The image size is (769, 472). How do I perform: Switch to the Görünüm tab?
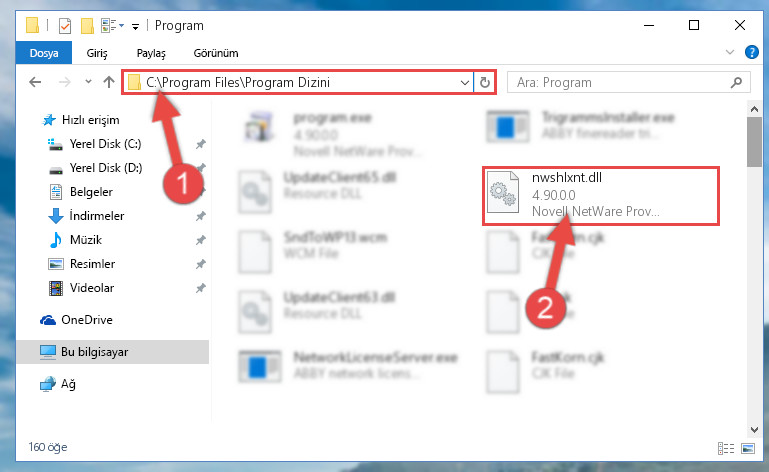(216, 53)
